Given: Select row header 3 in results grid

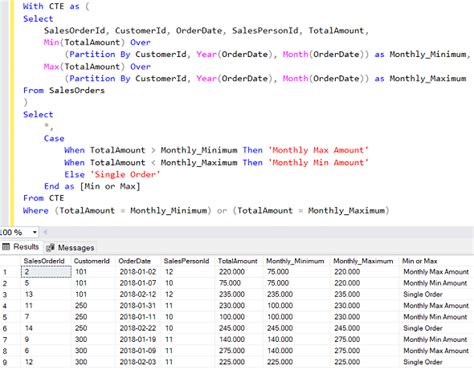Looking at the screenshot, I should (x=5, y=295).
